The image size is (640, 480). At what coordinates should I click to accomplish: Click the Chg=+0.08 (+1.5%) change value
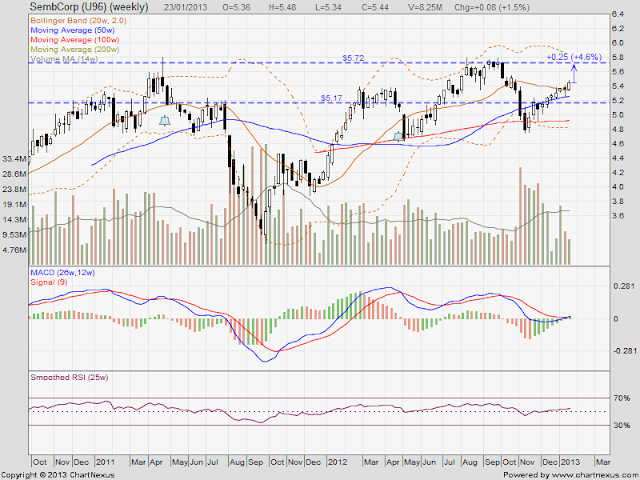(x=491, y=7)
